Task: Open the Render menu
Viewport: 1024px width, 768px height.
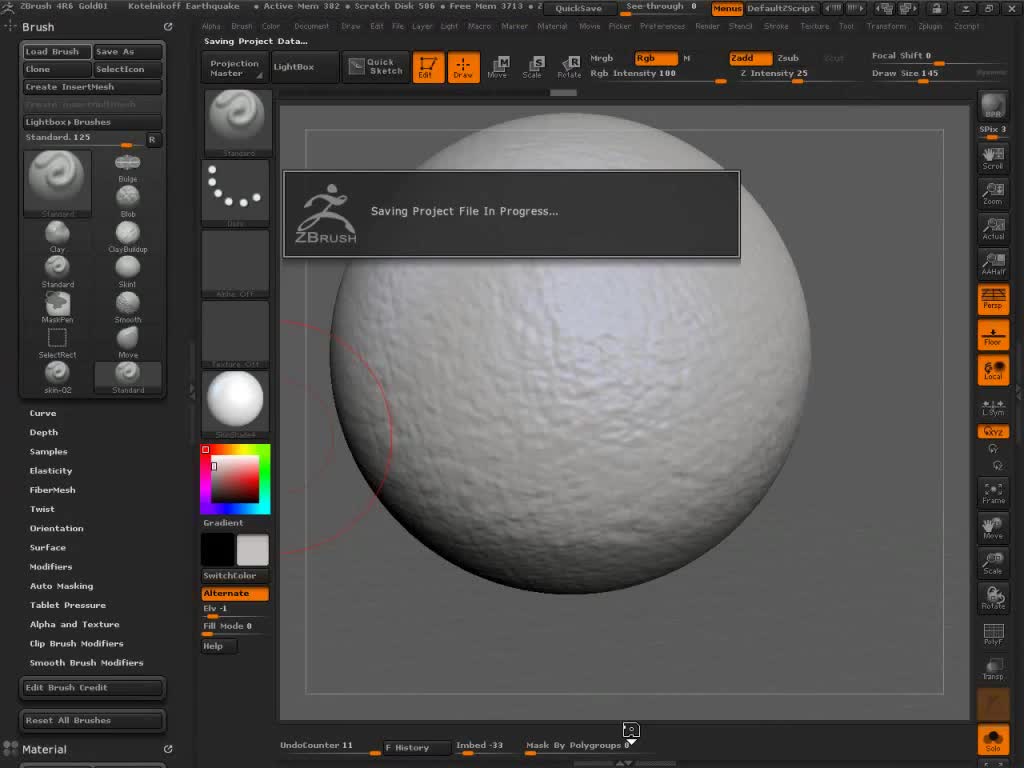Action: point(707,26)
